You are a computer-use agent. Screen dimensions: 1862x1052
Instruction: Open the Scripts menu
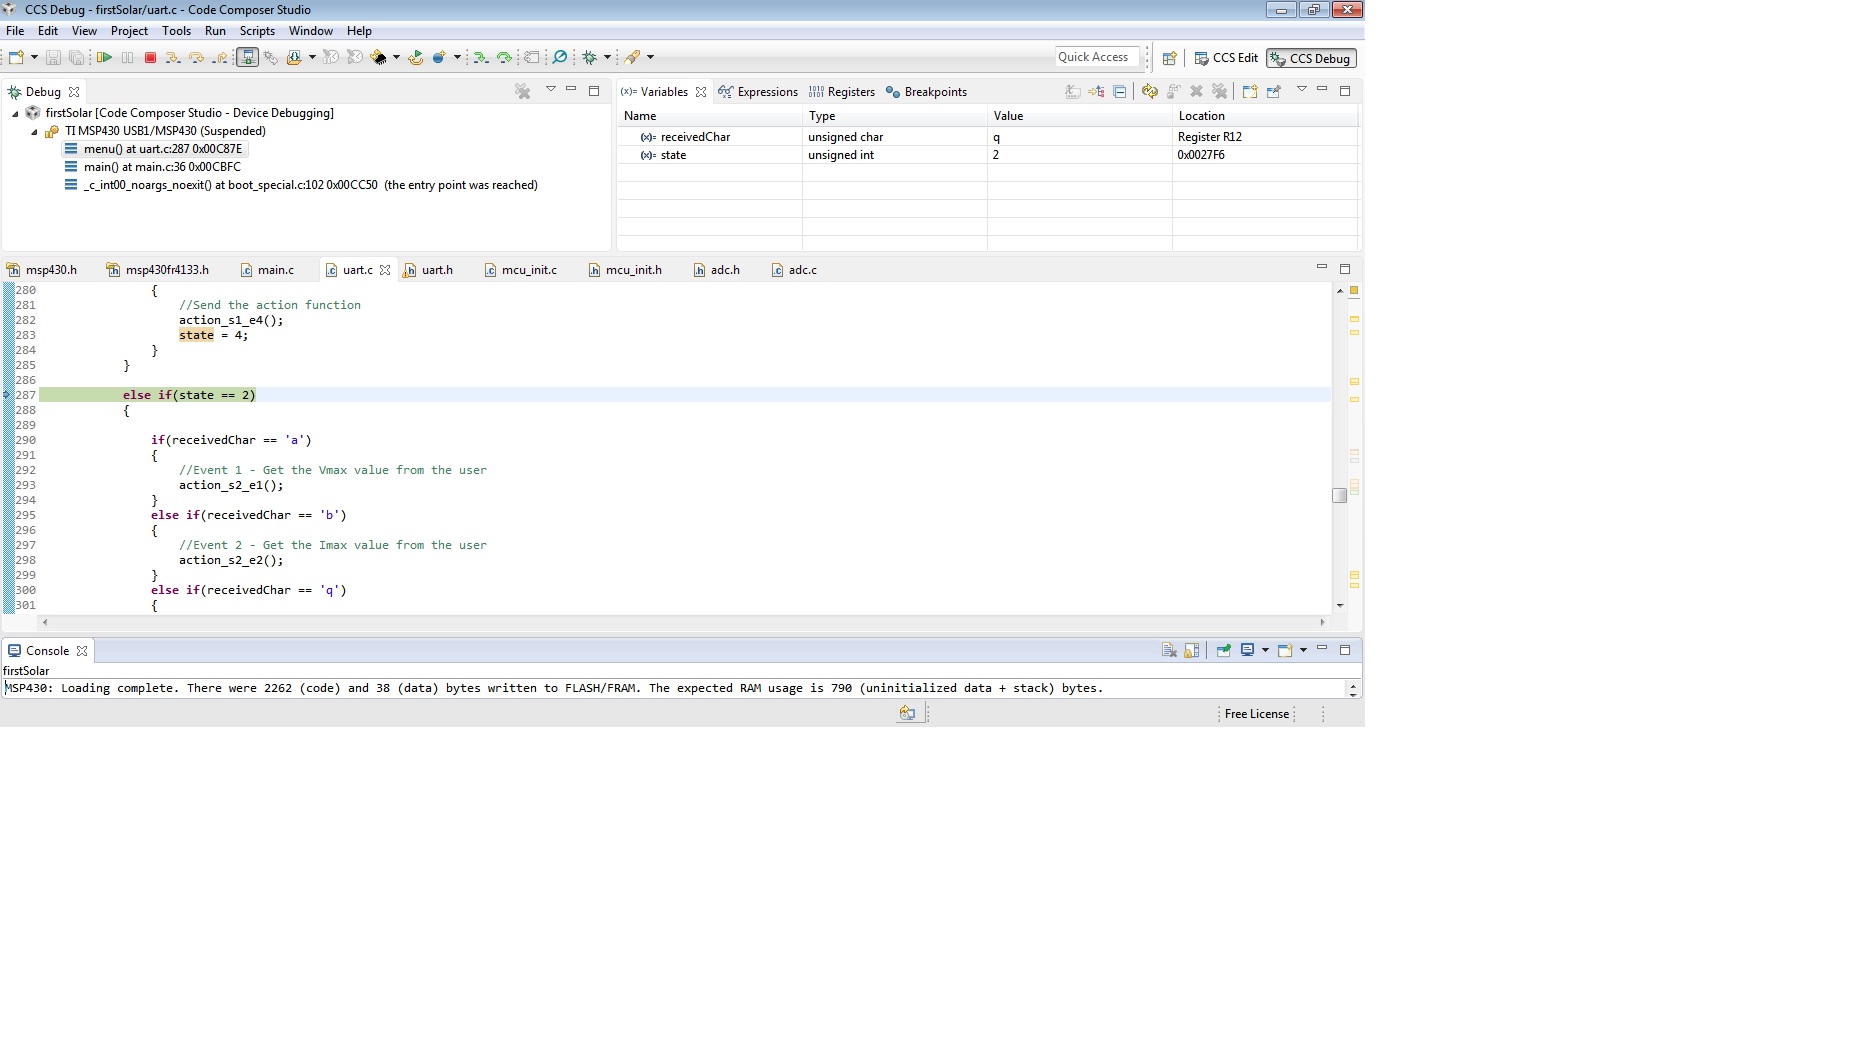[x=257, y=31]
